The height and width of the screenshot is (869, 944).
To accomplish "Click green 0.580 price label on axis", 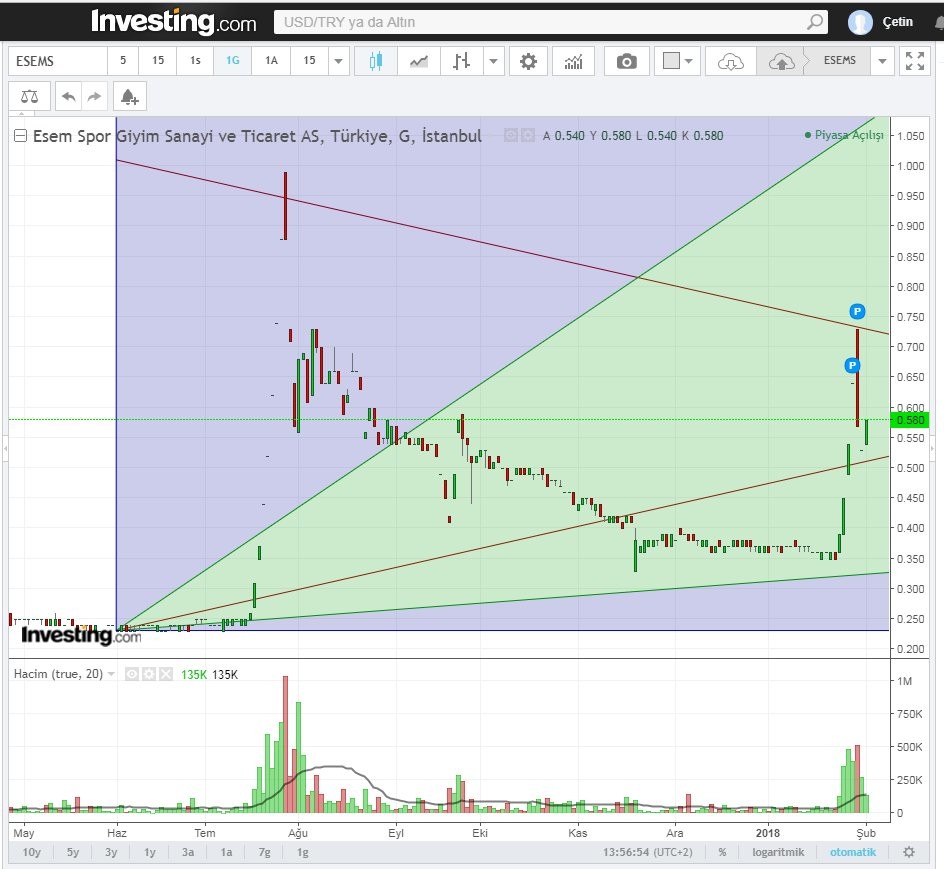I will 910,420.
